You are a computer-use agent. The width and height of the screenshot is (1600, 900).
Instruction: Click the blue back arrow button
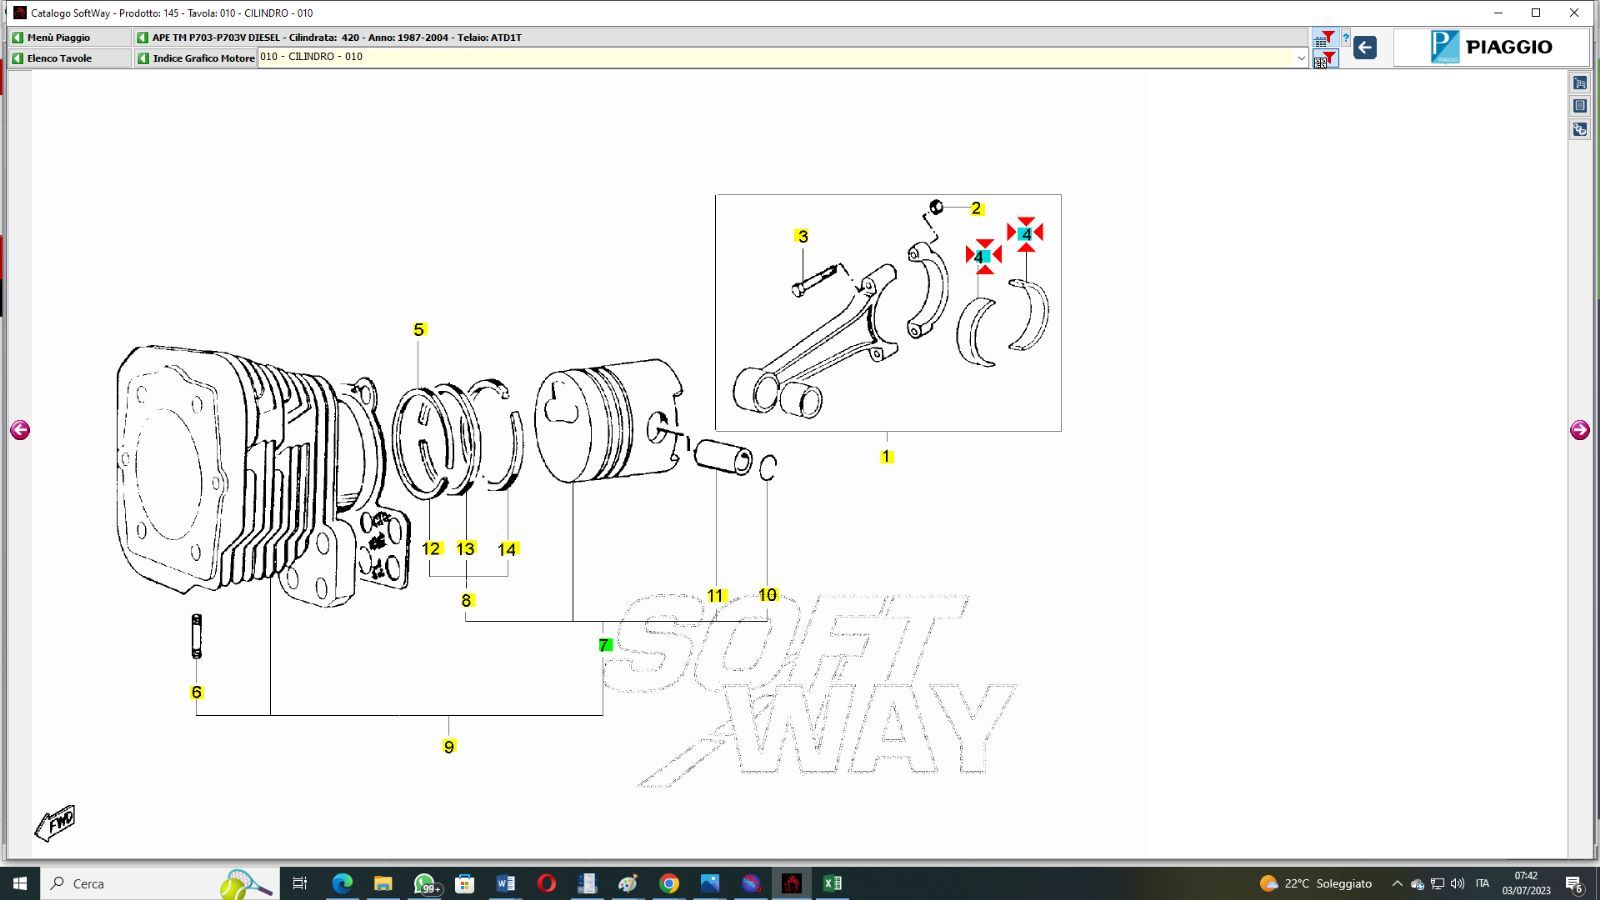coord(1365,47)
